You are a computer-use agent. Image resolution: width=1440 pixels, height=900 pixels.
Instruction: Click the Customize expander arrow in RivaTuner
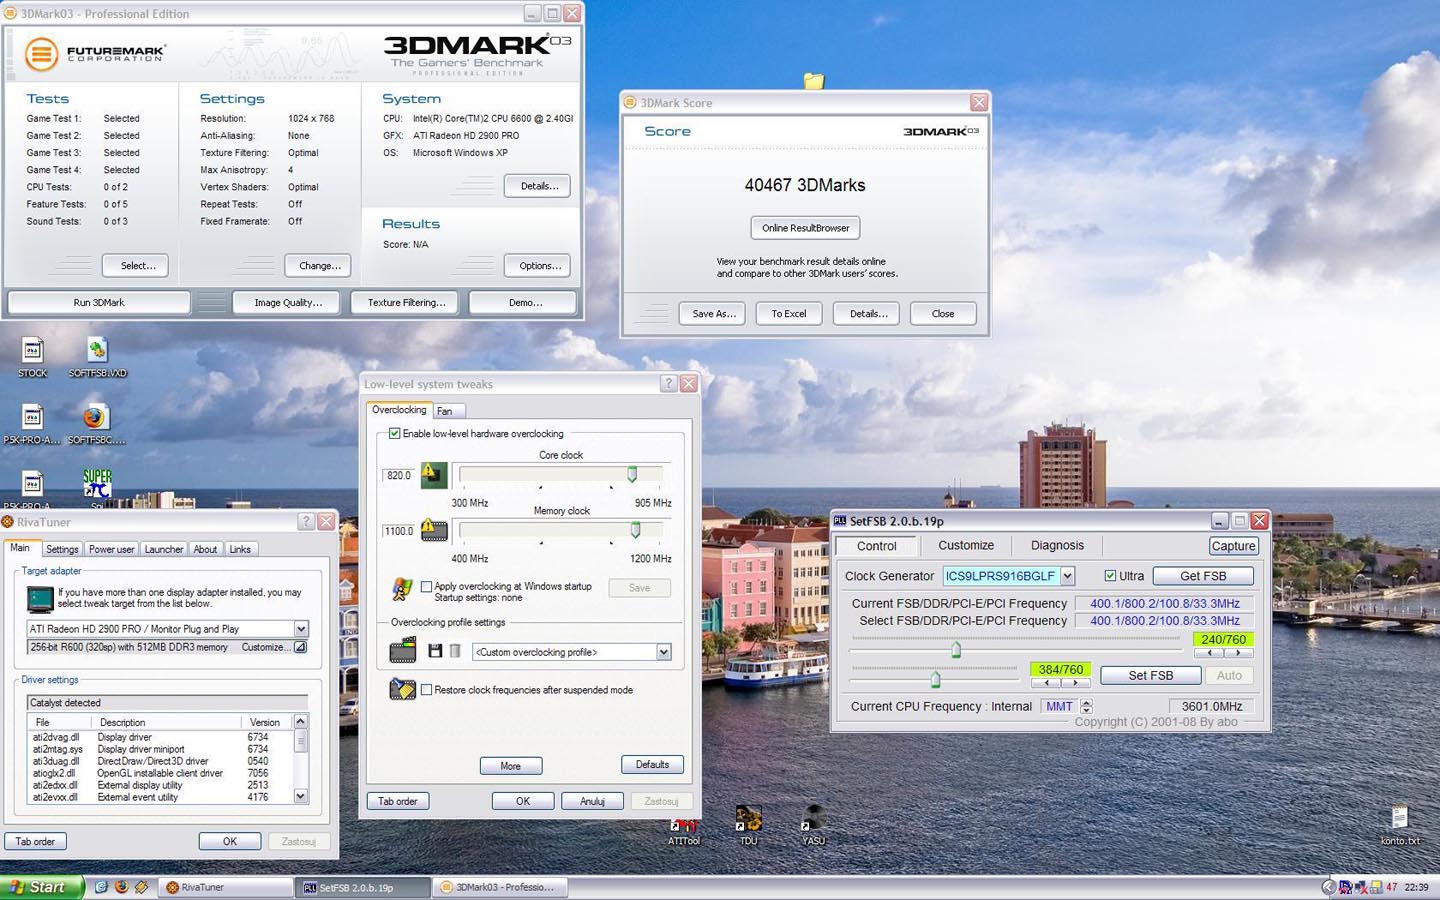click(x=299, y=647)
